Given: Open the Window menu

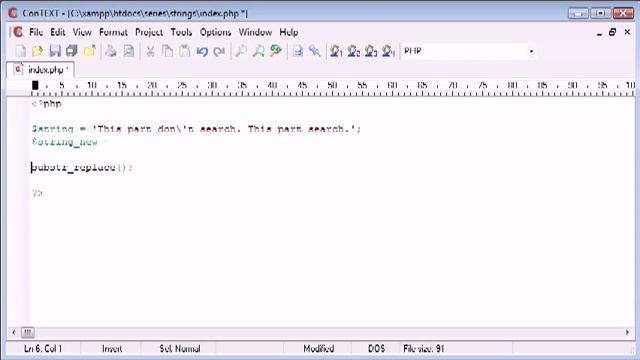Looking at the screenshot, I should pyautogui.click(x=255, y=32).
